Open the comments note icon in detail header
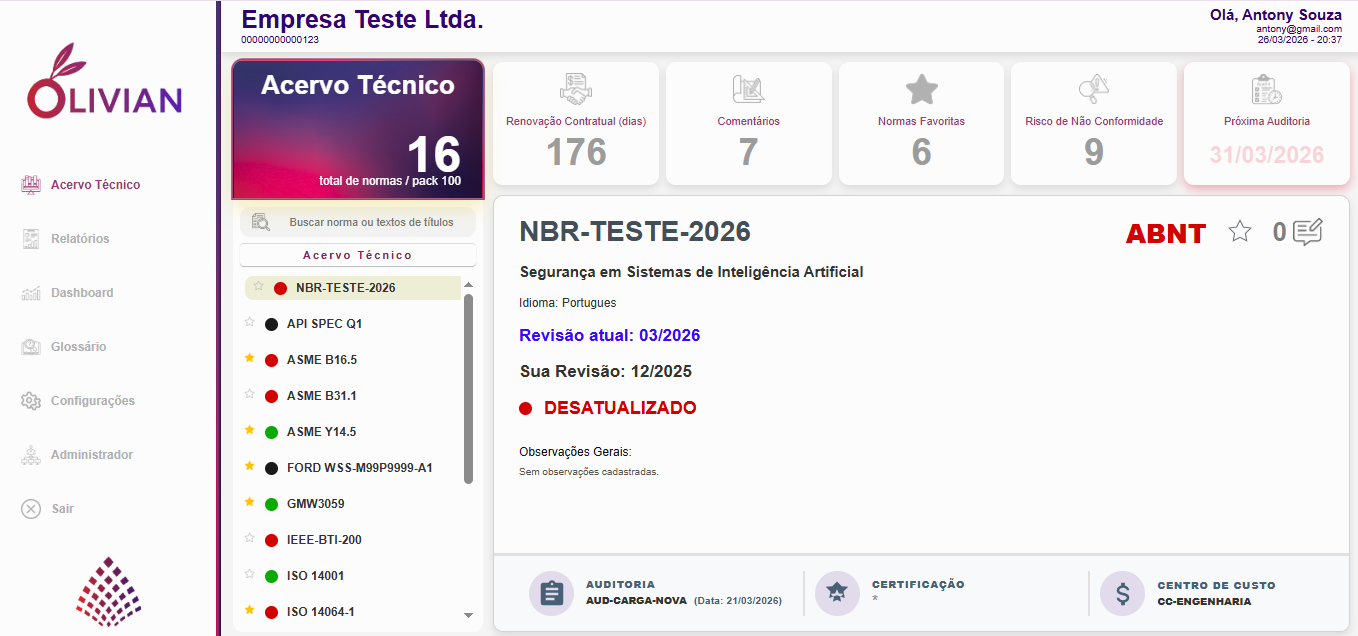The width and height of the screenshot is (1358, 636). click(x=1308, y=232)
